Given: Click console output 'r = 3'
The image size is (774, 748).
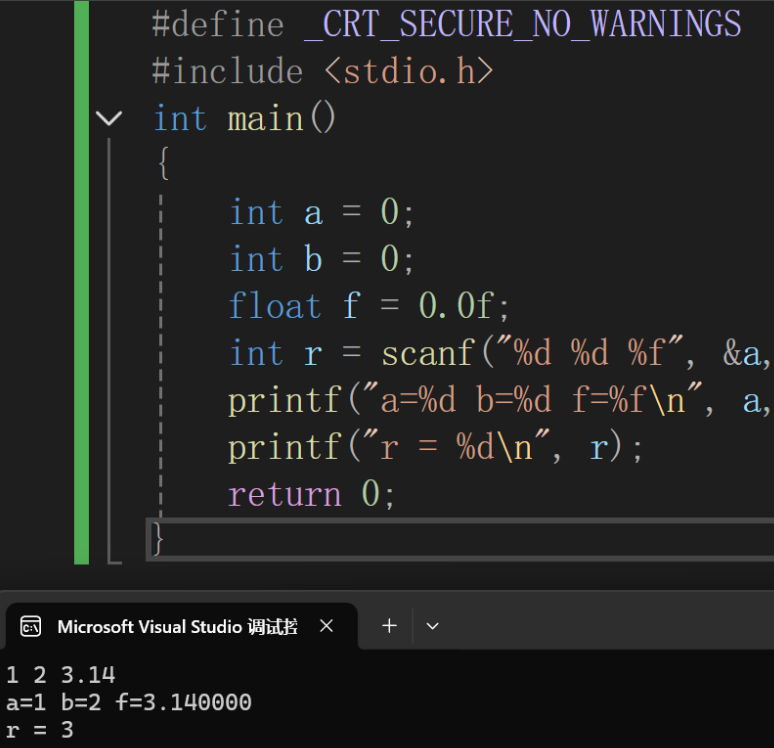Looking at the screenshot, I should 40,730.
